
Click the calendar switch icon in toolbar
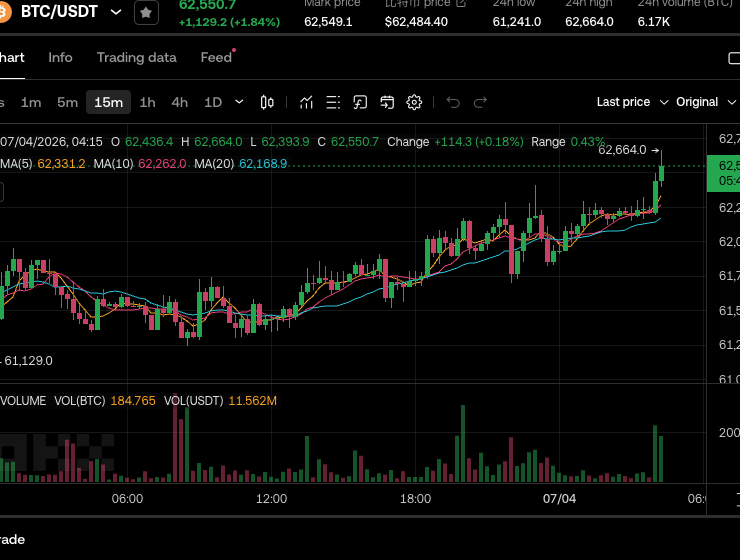pos(387,102)
